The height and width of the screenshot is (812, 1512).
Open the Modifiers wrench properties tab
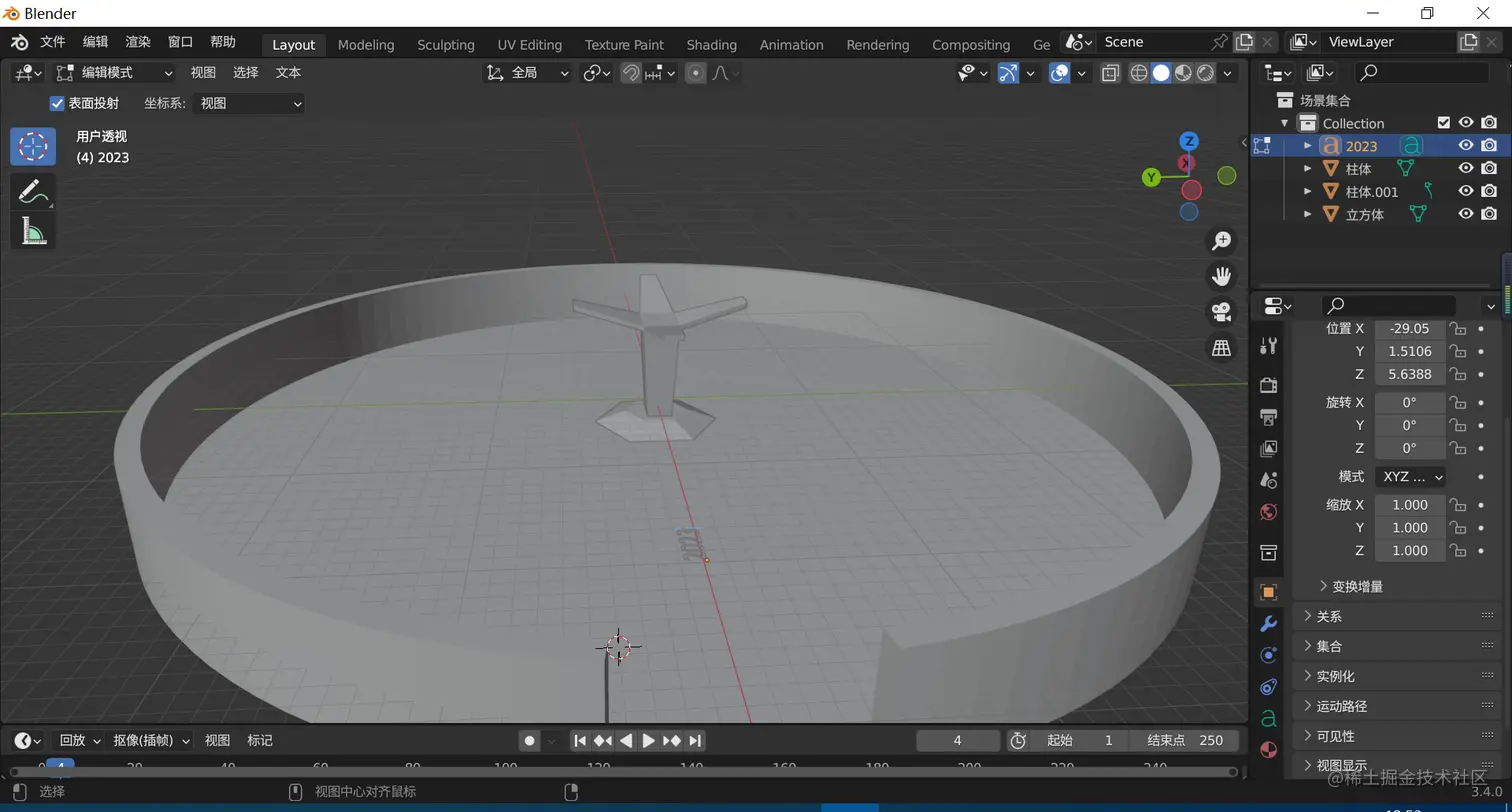pos(1268,624)
